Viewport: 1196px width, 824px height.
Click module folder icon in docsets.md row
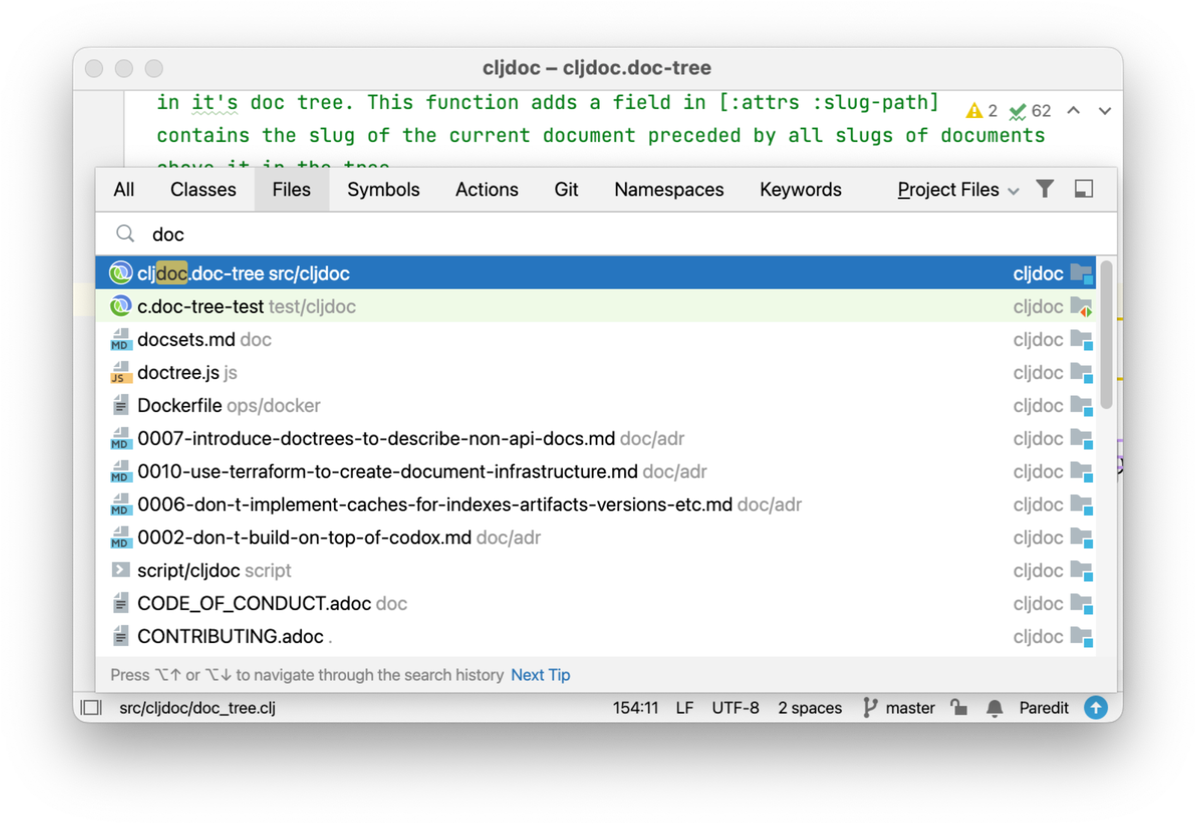point(1082,340)
